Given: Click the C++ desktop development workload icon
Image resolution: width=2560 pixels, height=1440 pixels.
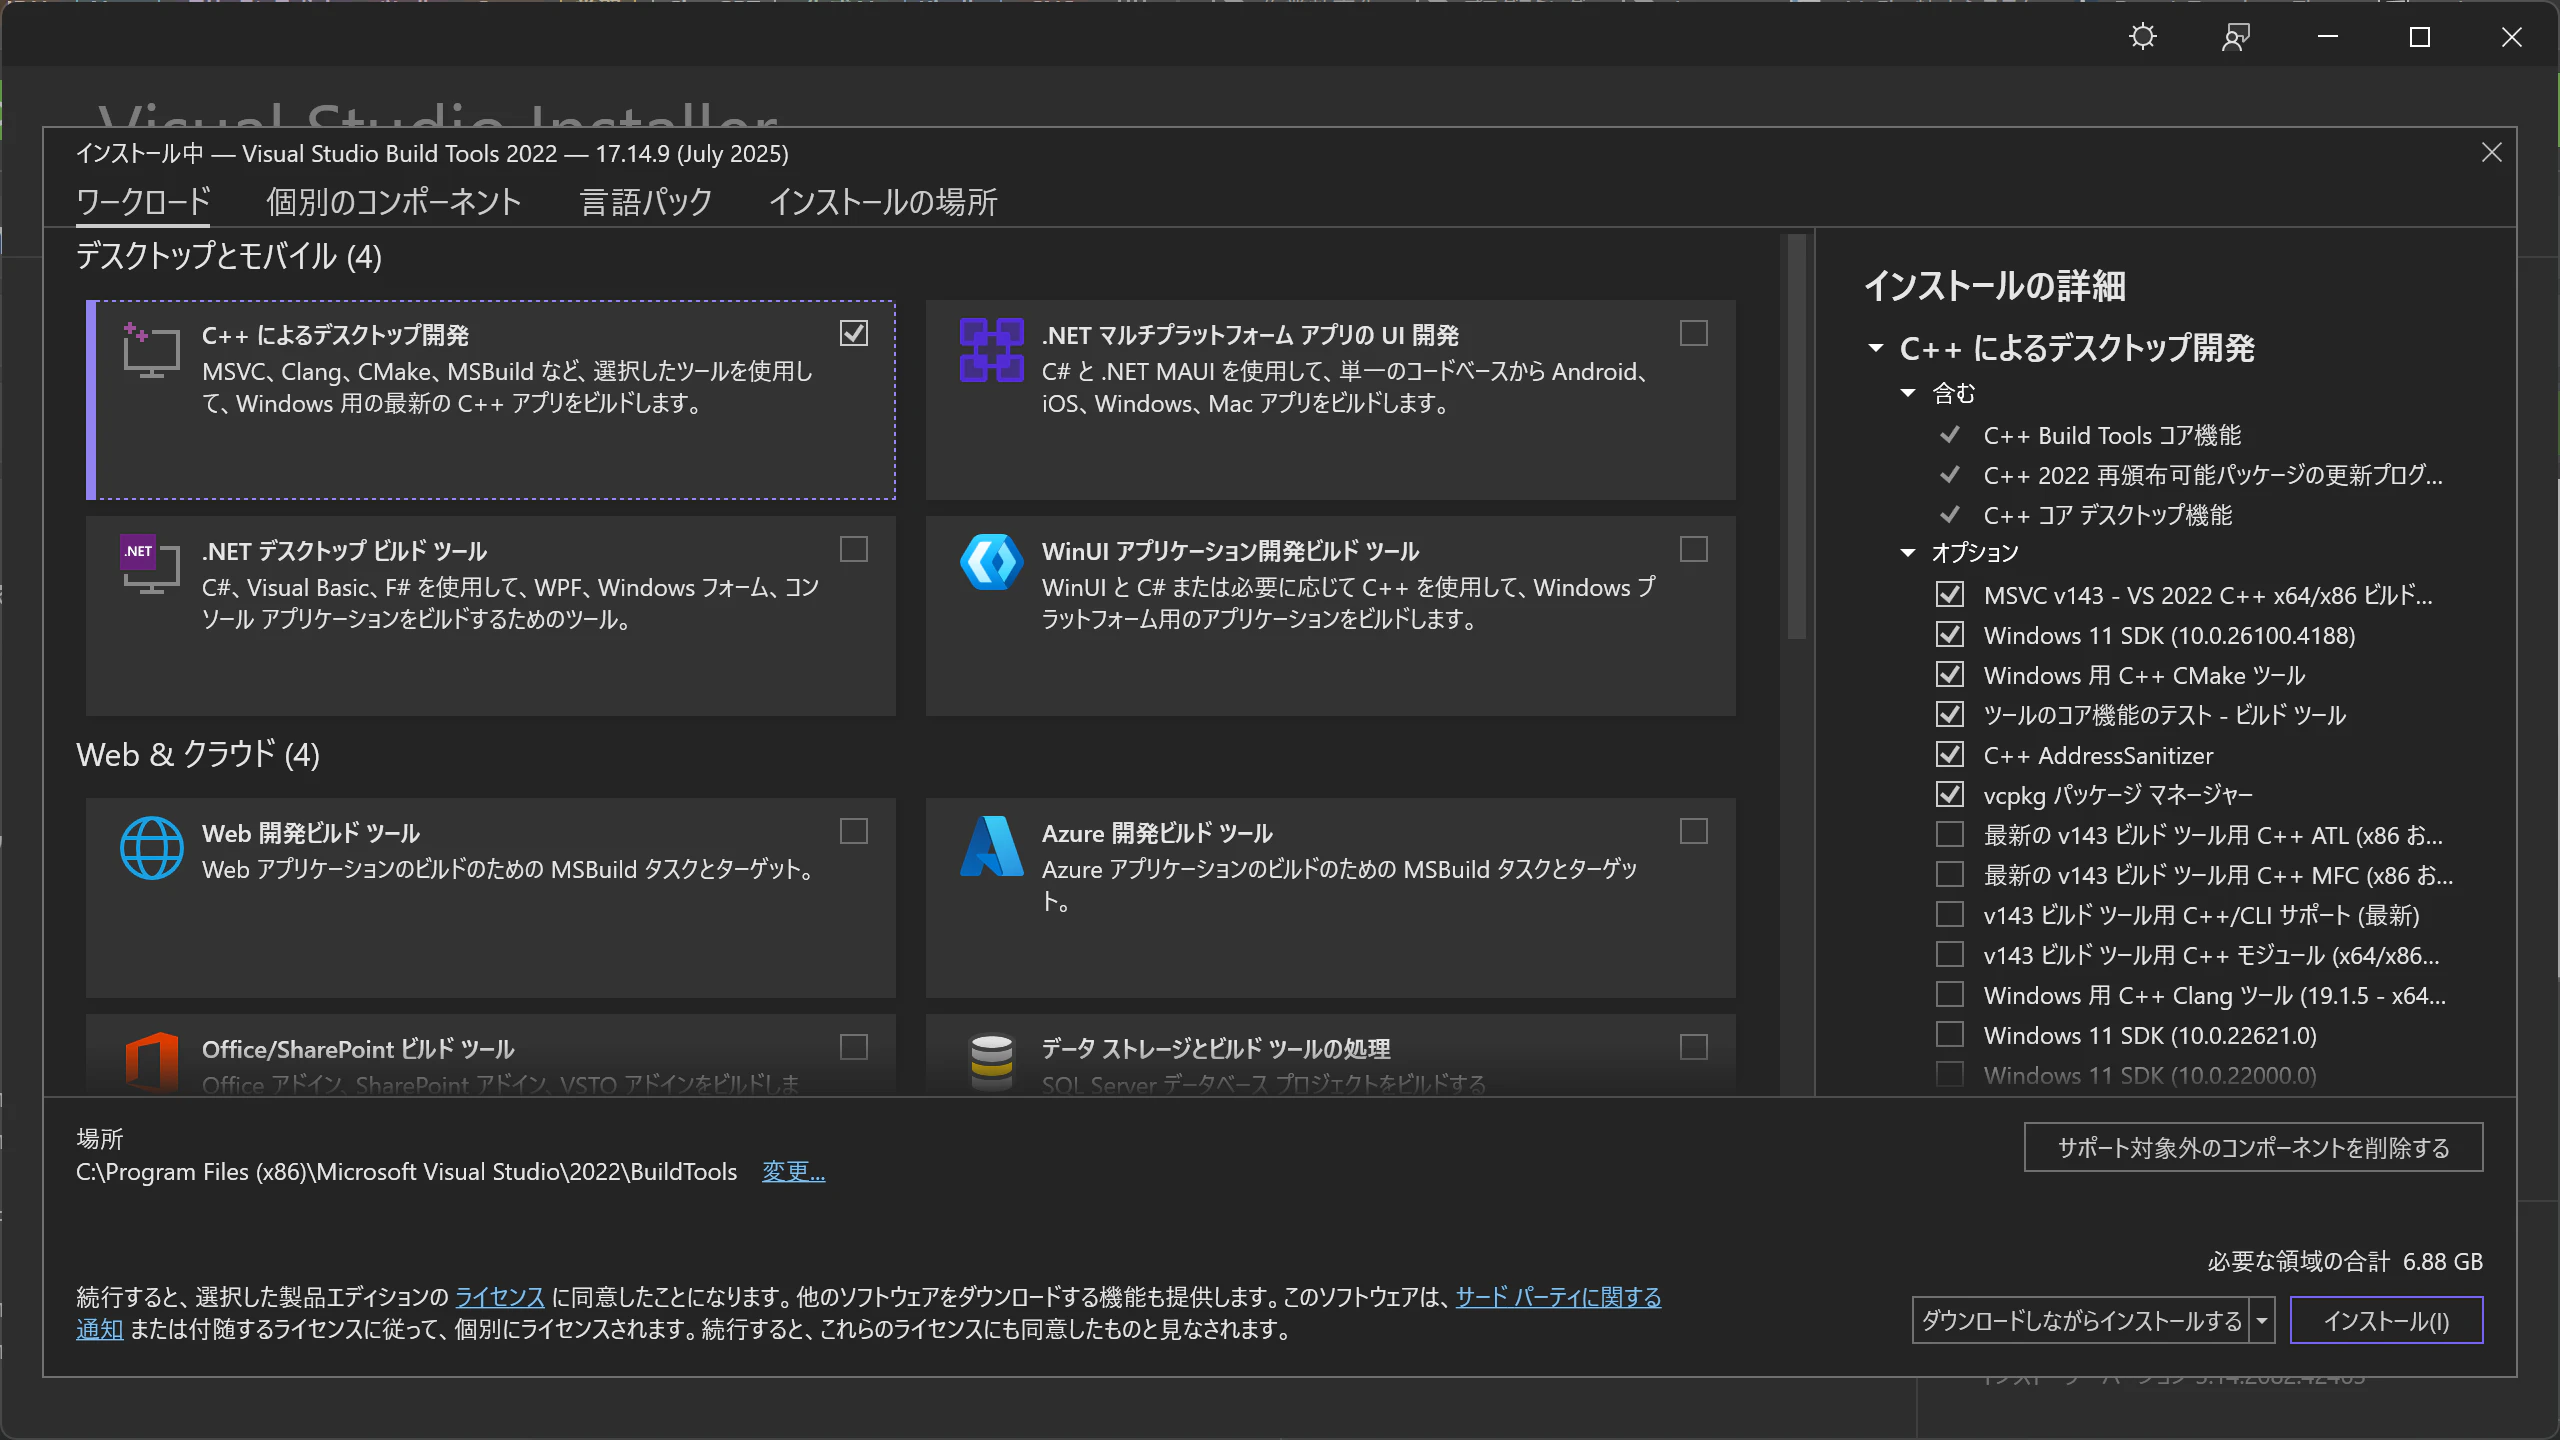Looking at the screenshot, I should 151,350.
